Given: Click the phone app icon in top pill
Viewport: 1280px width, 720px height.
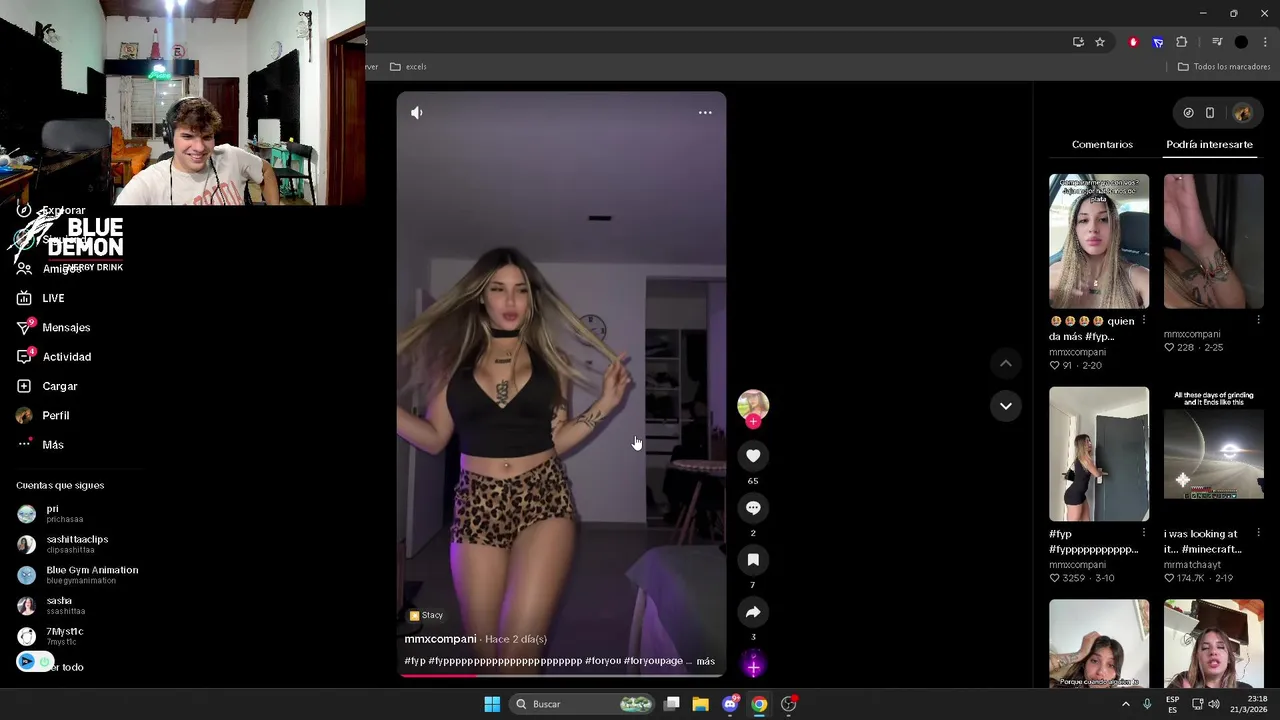Looking at the screenshot, I should point(1210,113).
